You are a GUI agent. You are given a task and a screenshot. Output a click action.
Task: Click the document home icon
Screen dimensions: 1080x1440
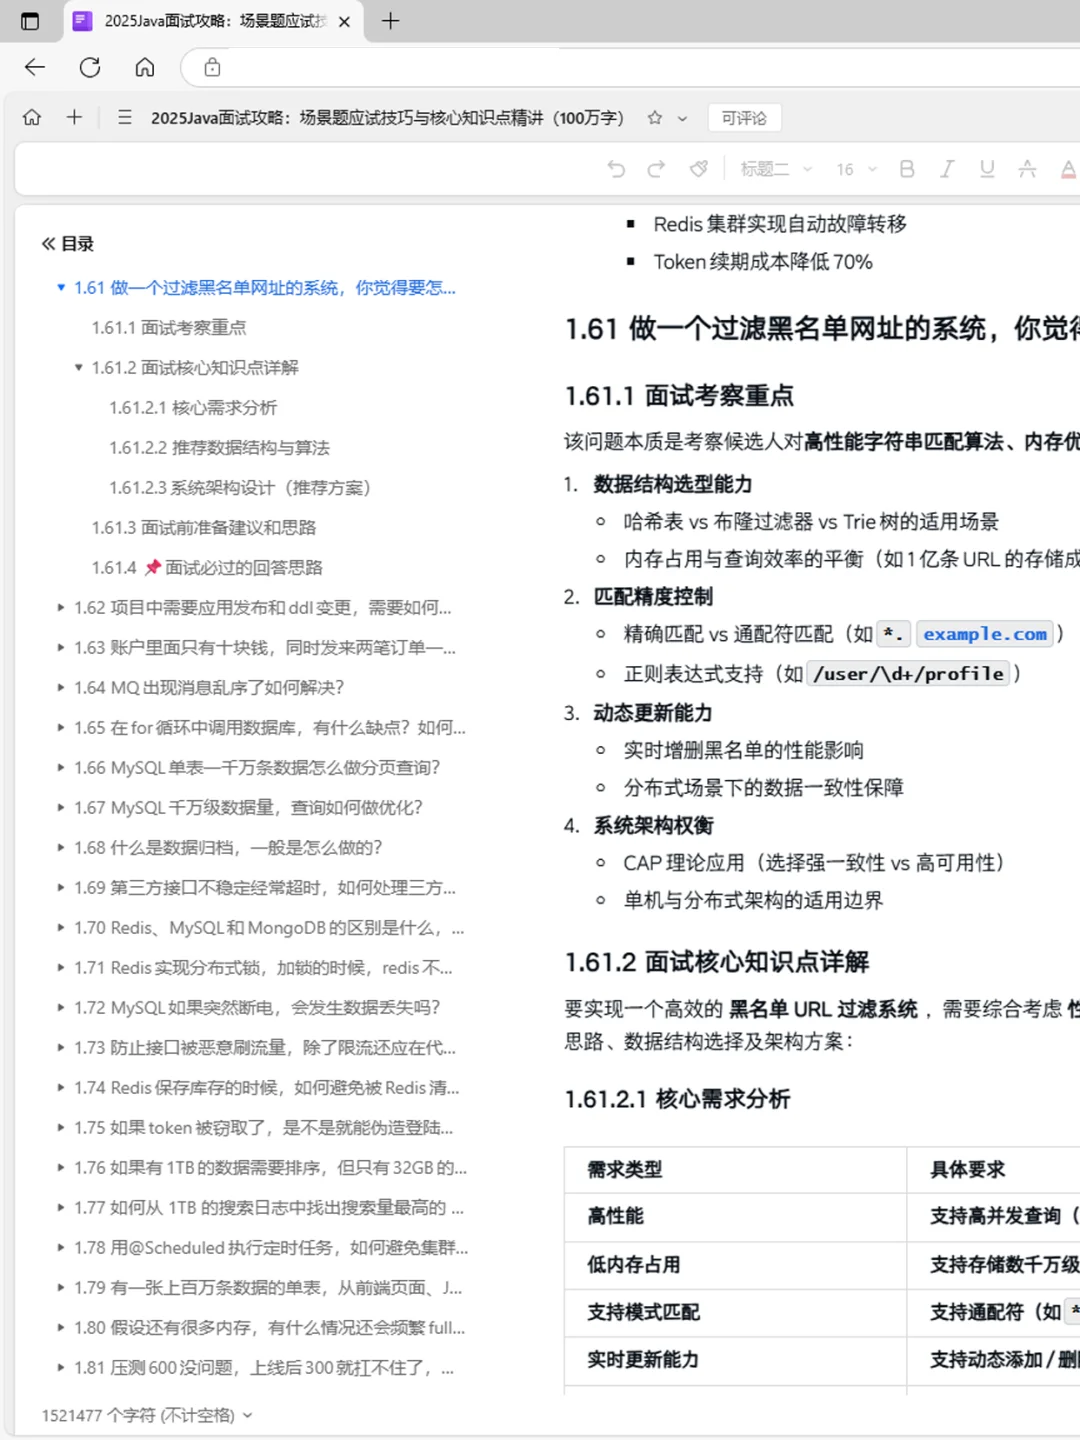click(x=32, y=117)
